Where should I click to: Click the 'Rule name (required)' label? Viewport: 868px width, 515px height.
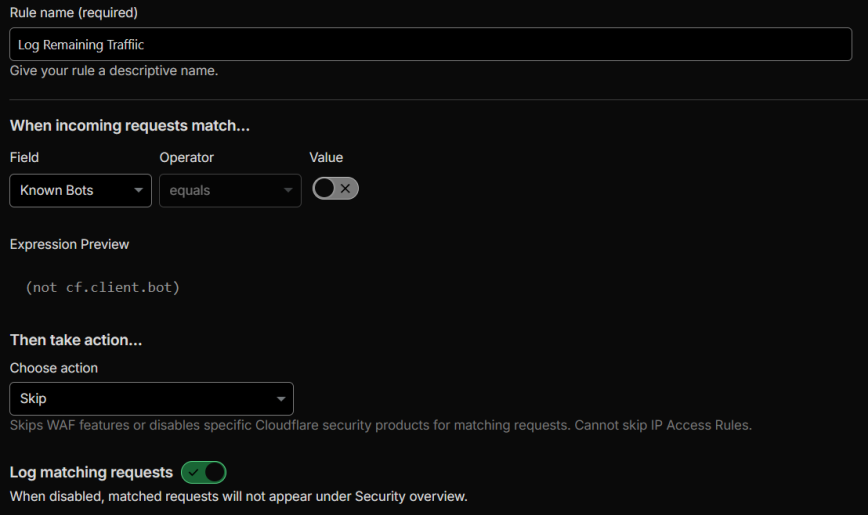click(x=74, y=13)
